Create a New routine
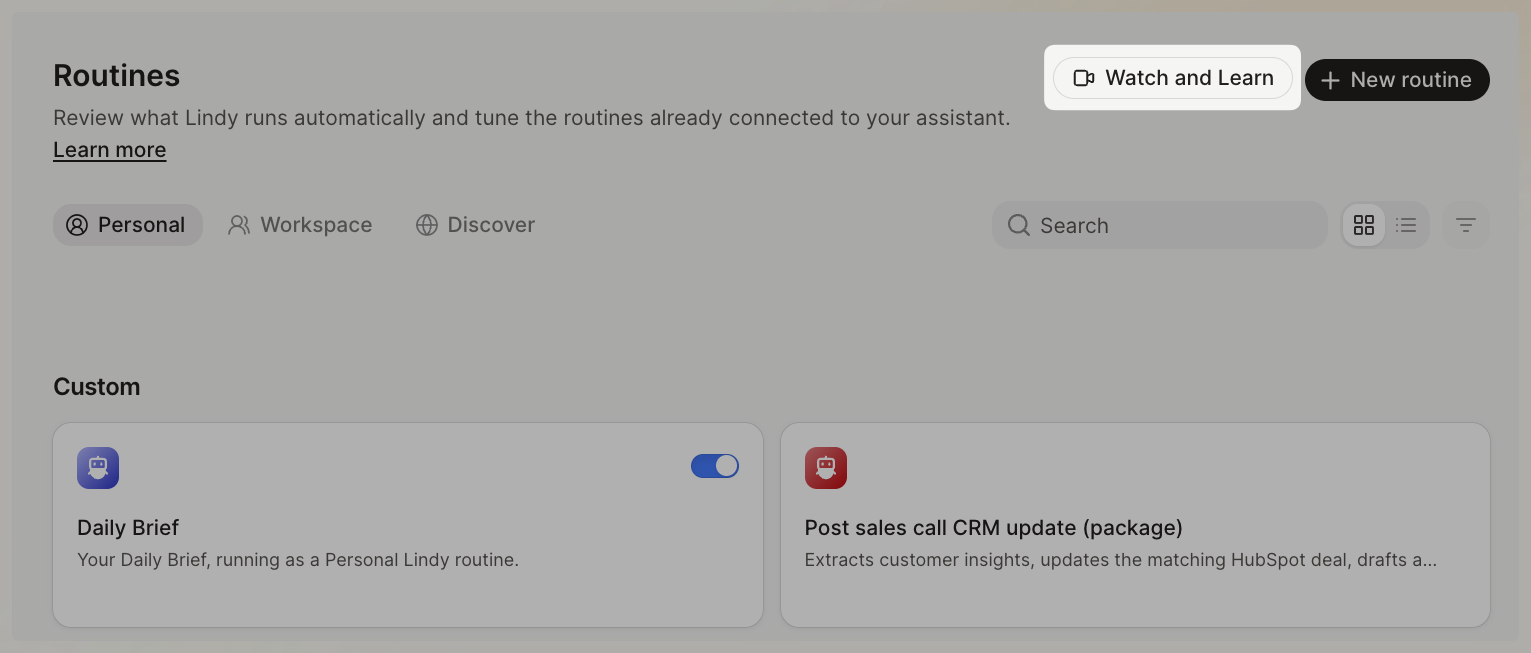 (1397, 80)
